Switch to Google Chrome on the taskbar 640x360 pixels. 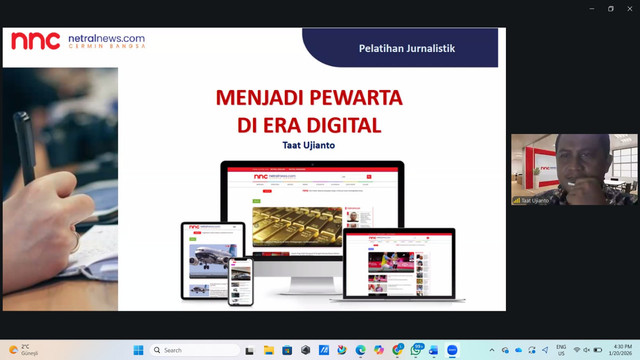(397, 350)
